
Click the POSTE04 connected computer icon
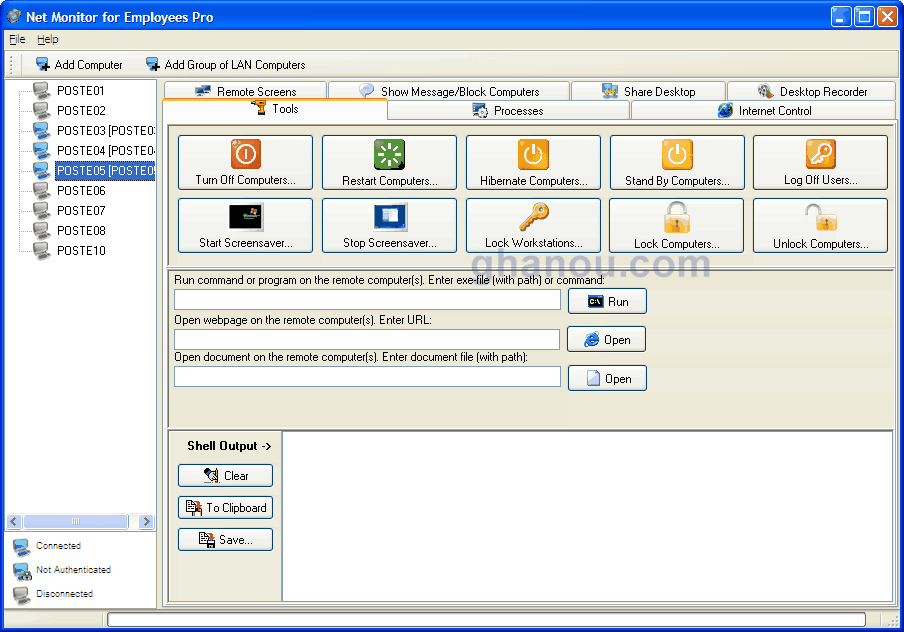[x=42, y=151]
